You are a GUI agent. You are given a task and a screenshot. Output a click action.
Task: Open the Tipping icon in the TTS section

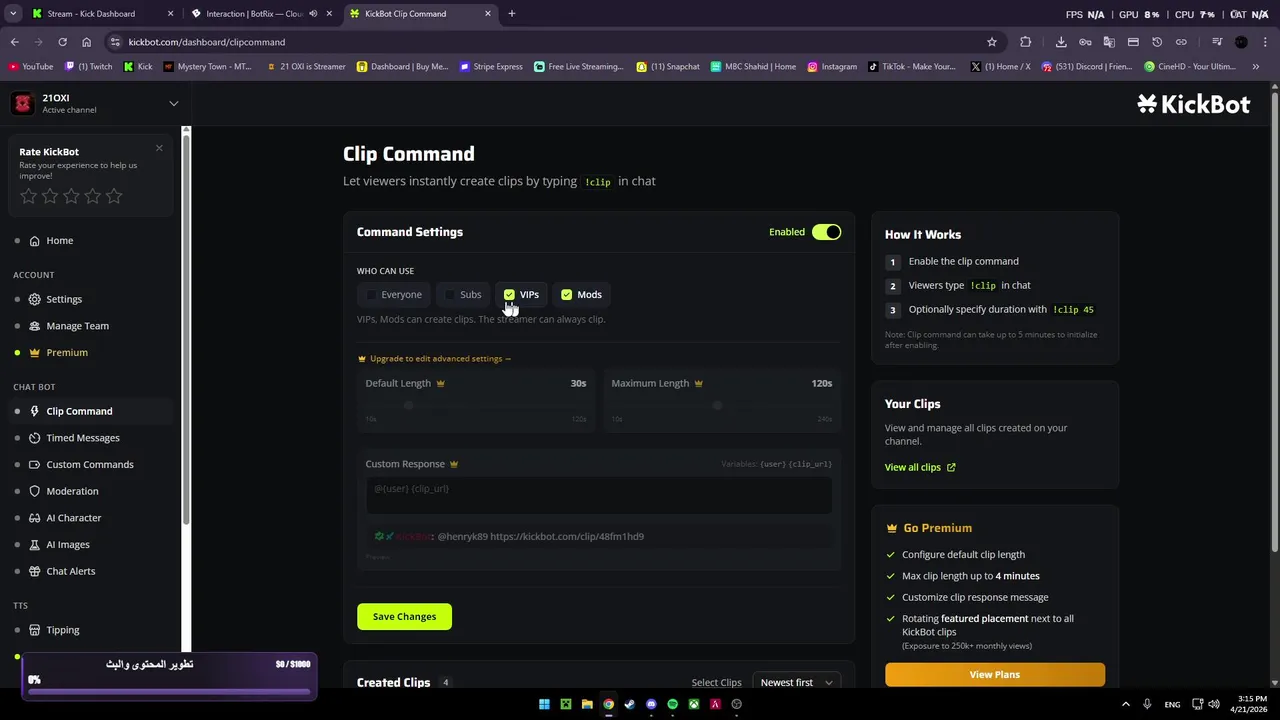pos(35,630)
